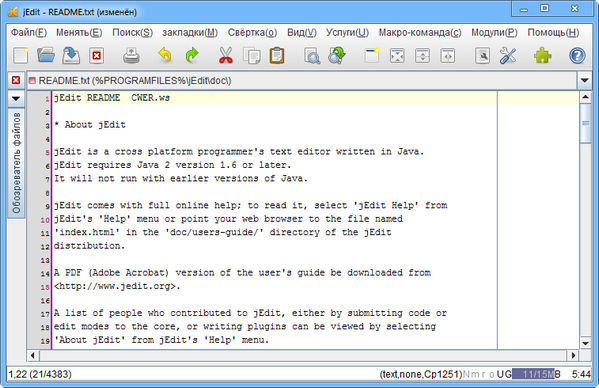The height and width of the screenshot is (388, 599).
Task: Open help with question mark icon
Action: click(577, 56)
